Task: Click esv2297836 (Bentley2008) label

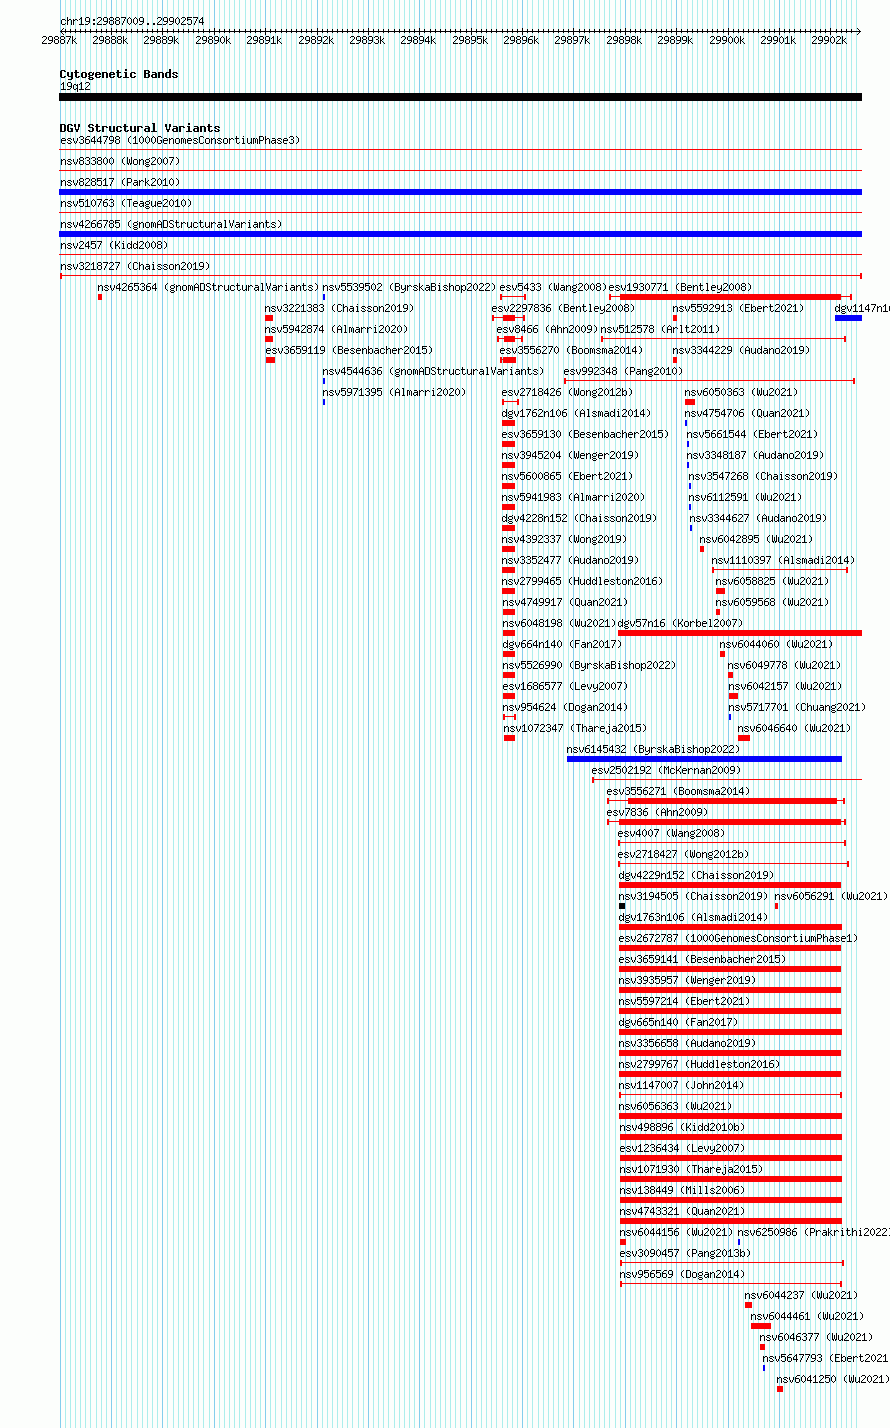Action: [563, 308]
